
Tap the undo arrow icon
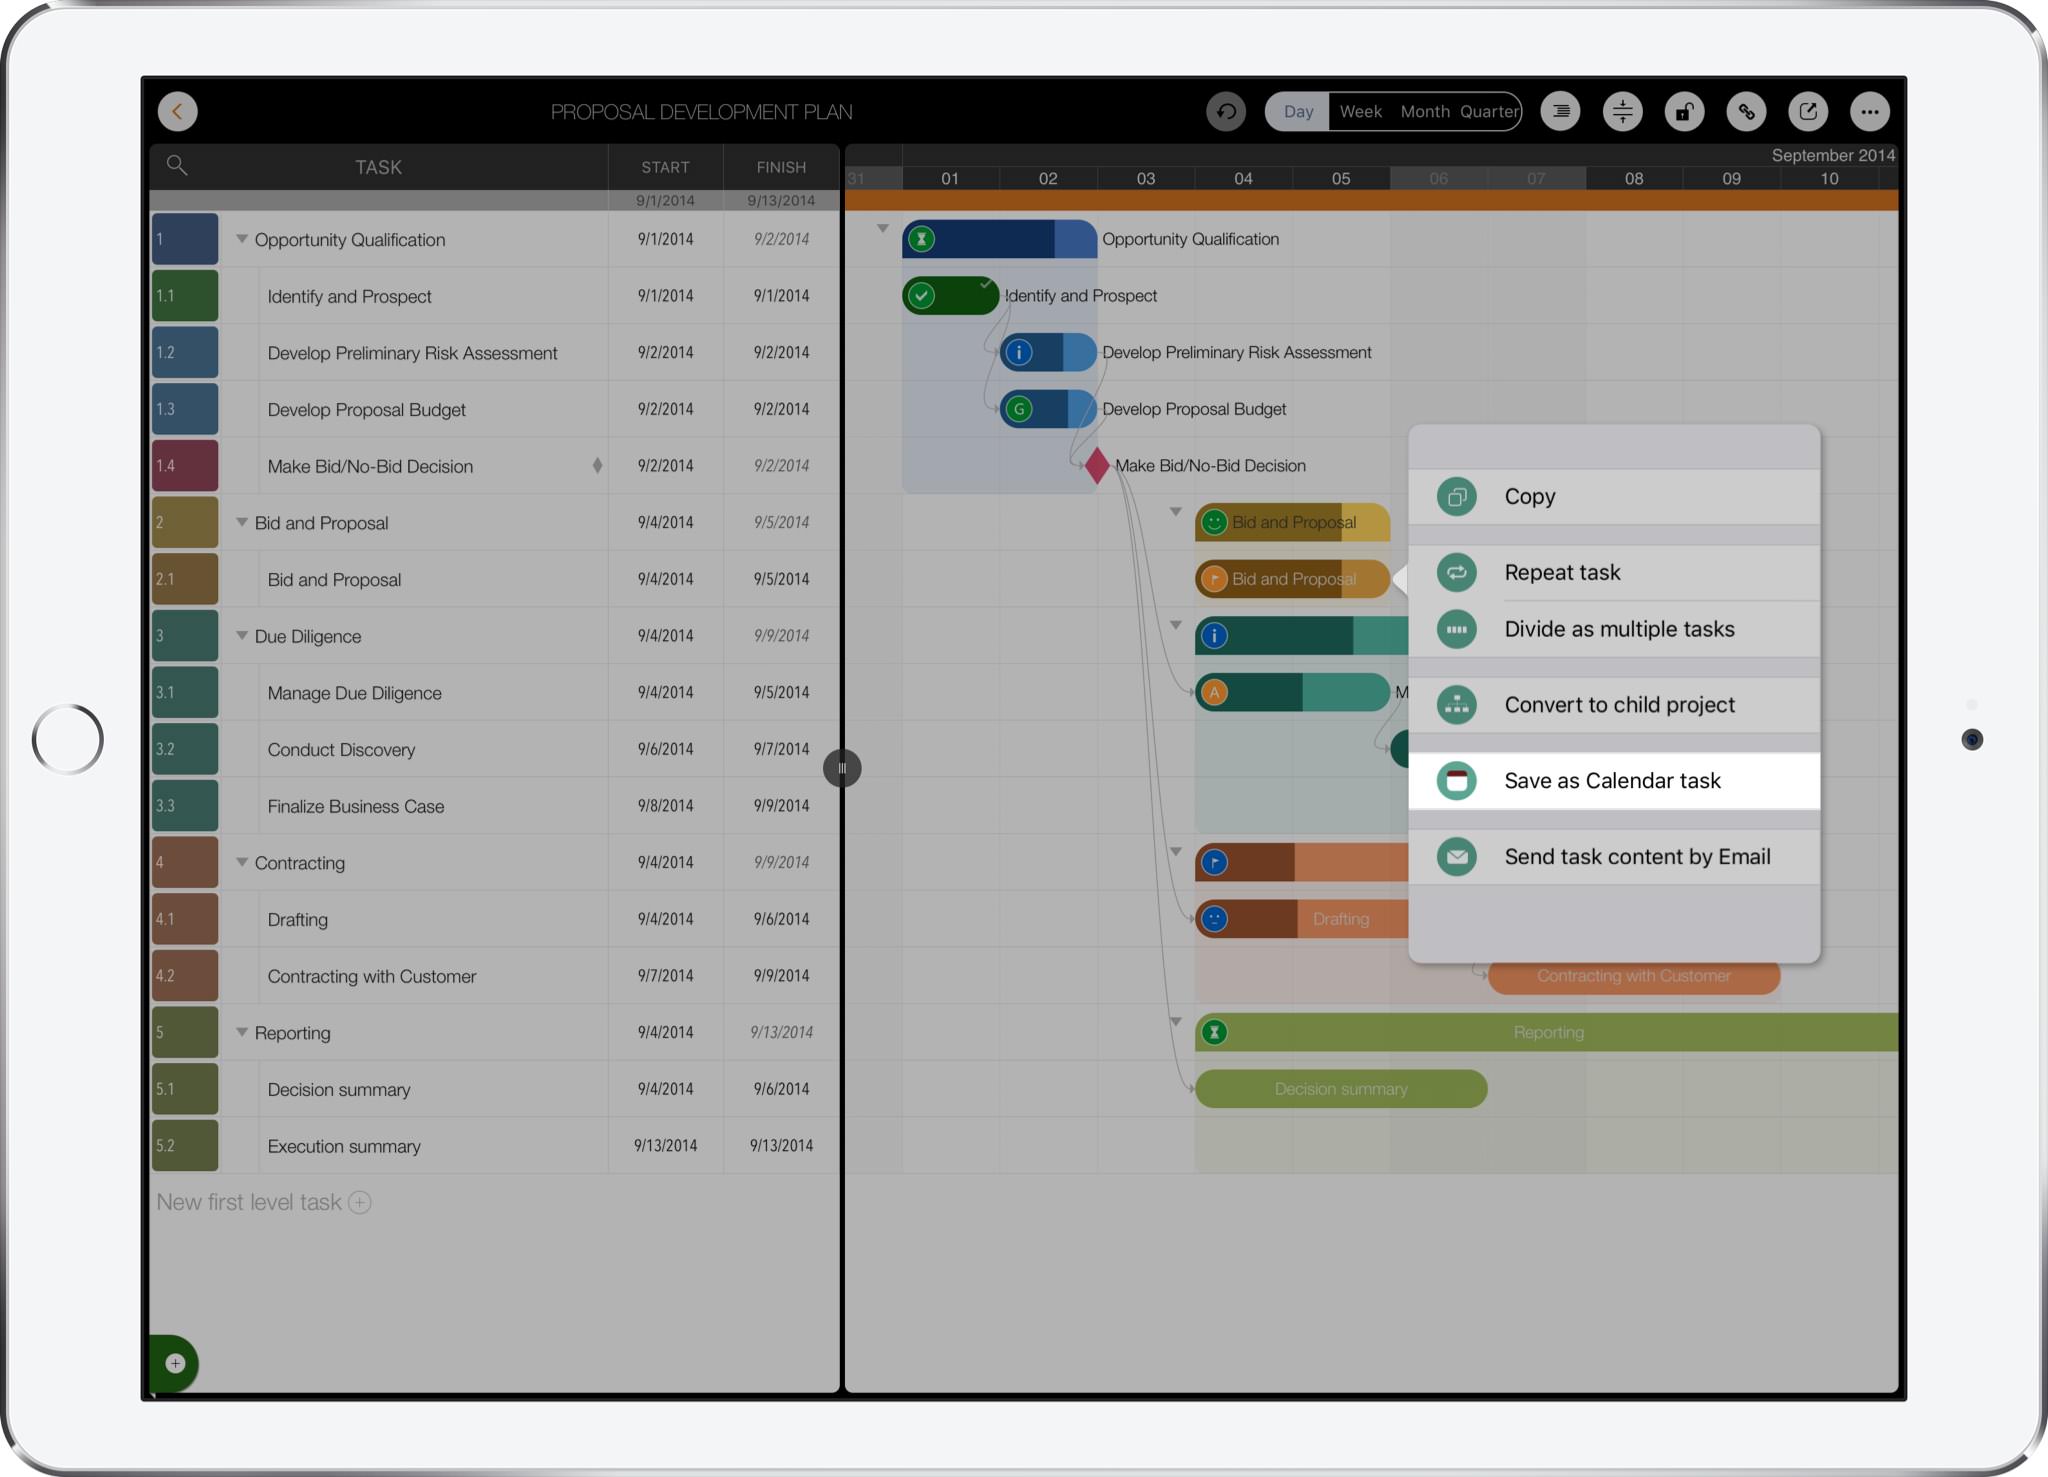[x=1226, y=112]
